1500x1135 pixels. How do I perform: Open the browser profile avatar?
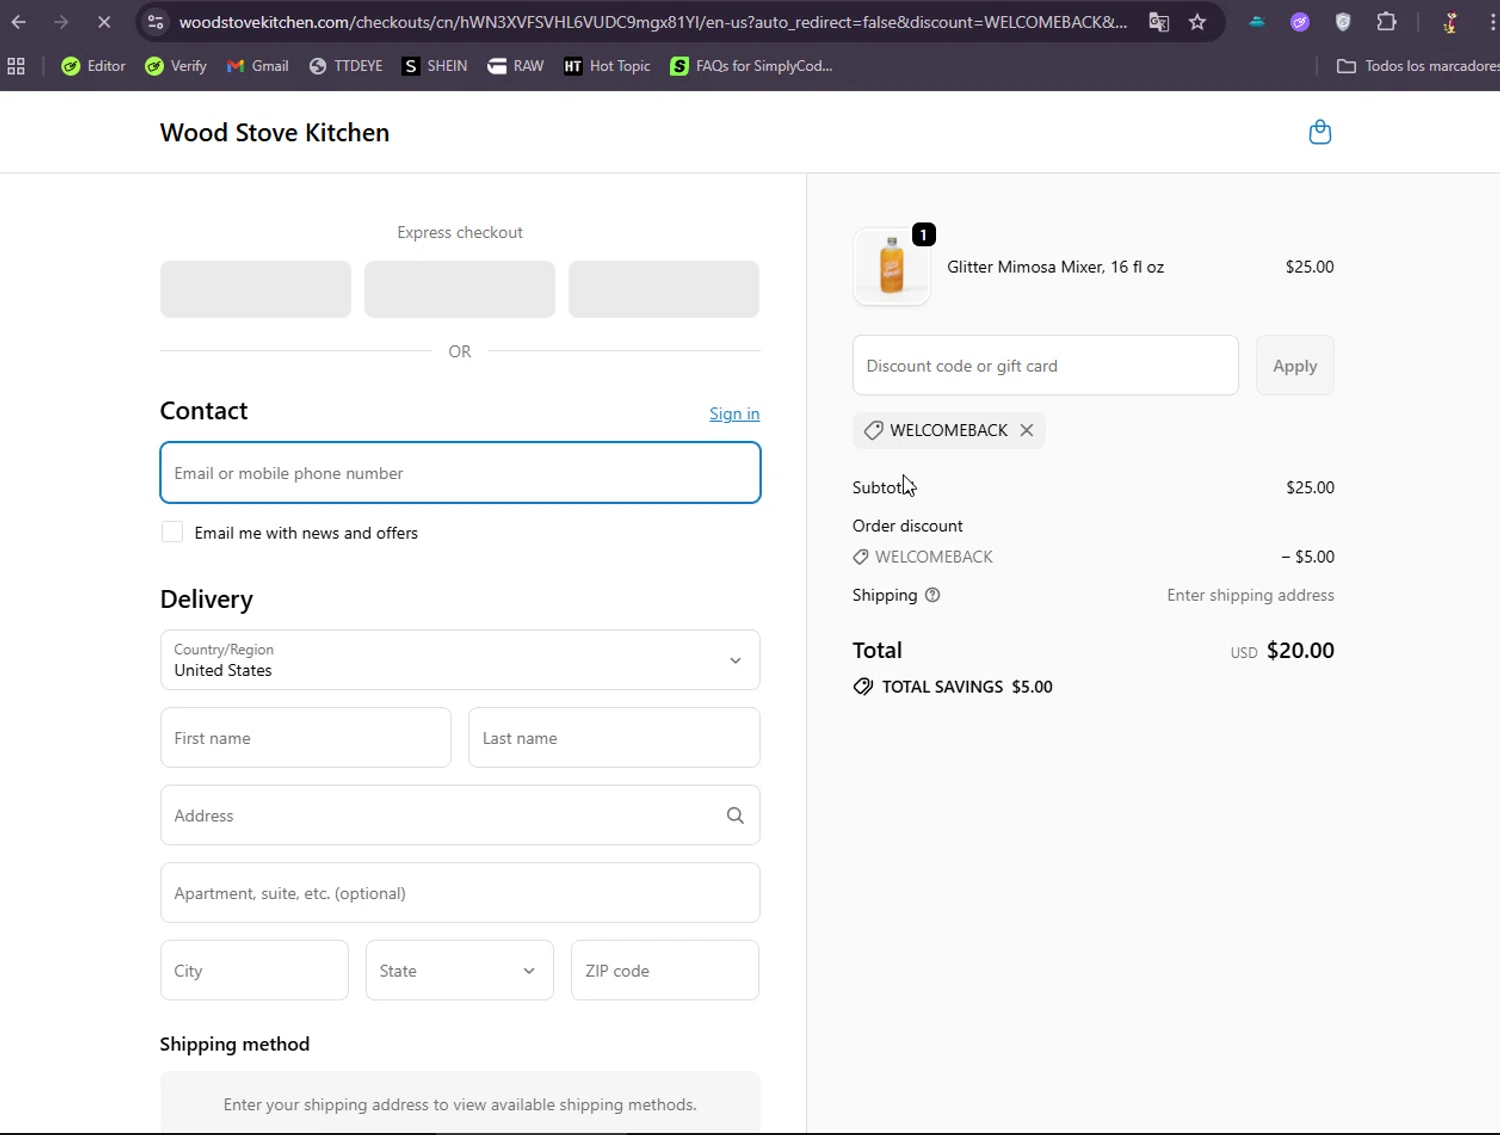pos(1450,22)
